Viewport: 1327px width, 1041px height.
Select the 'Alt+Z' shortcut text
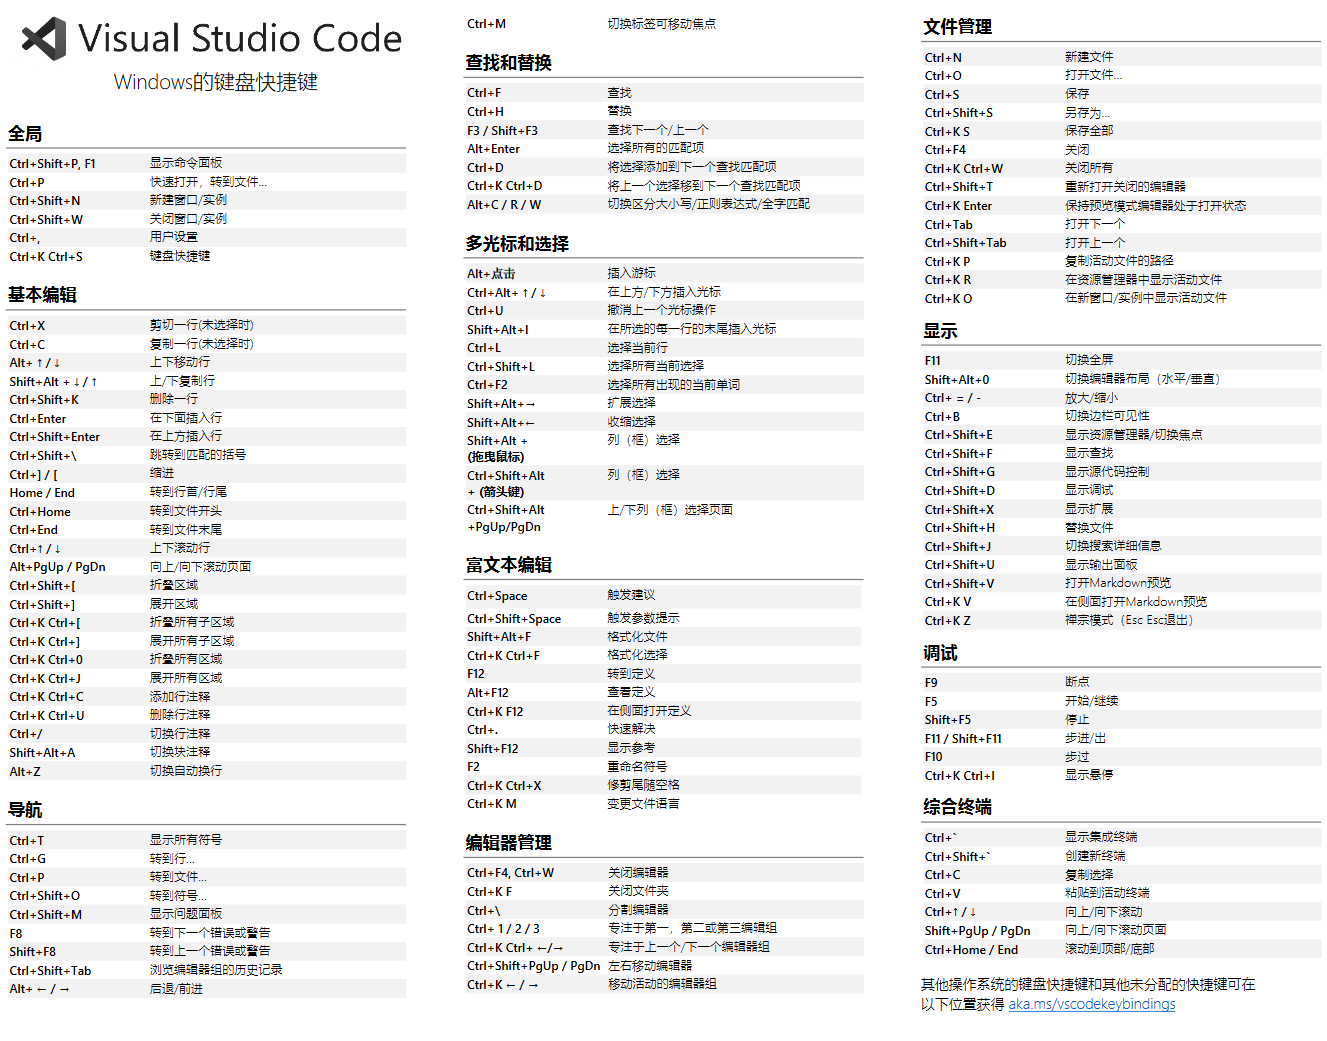tap(25, 772)
